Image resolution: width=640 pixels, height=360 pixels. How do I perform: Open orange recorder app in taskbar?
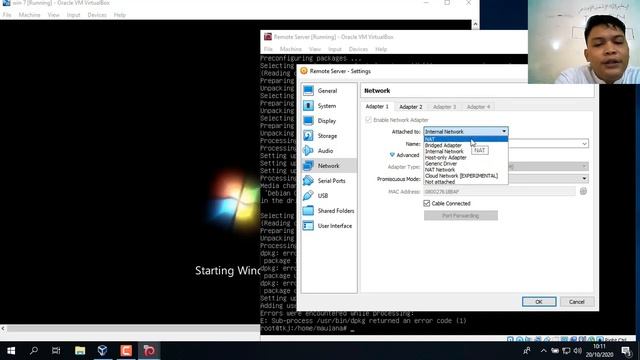point(126,351)
